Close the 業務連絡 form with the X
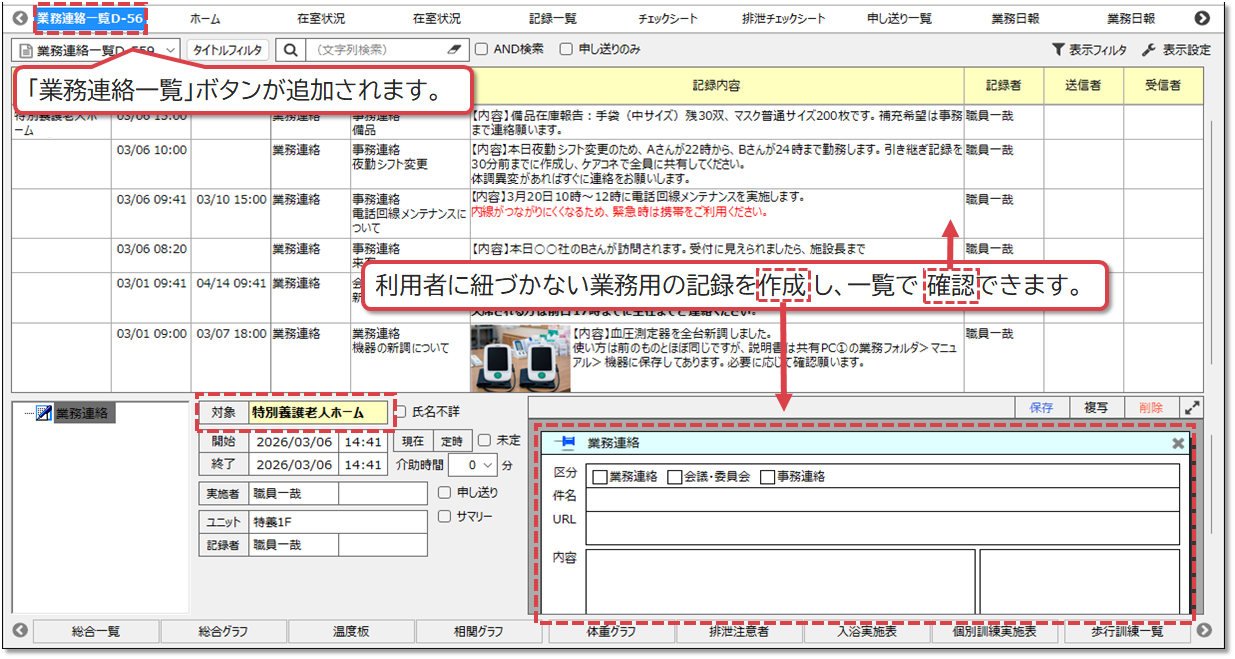This screenshot has width=1235, height=659. tap(1178, 443)
